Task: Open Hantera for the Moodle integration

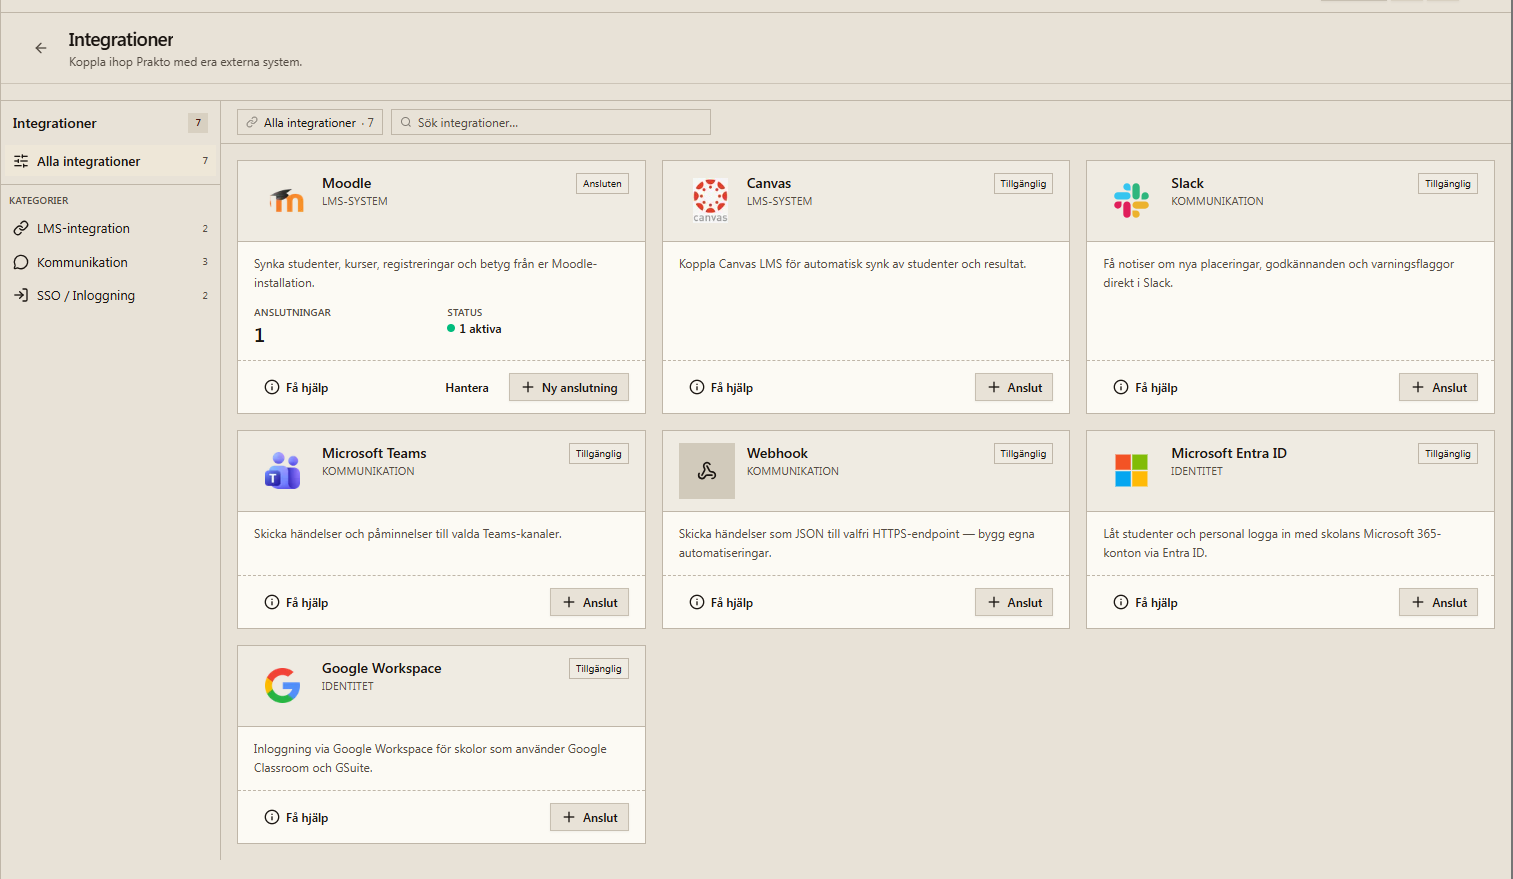Action: coord(467,388)
